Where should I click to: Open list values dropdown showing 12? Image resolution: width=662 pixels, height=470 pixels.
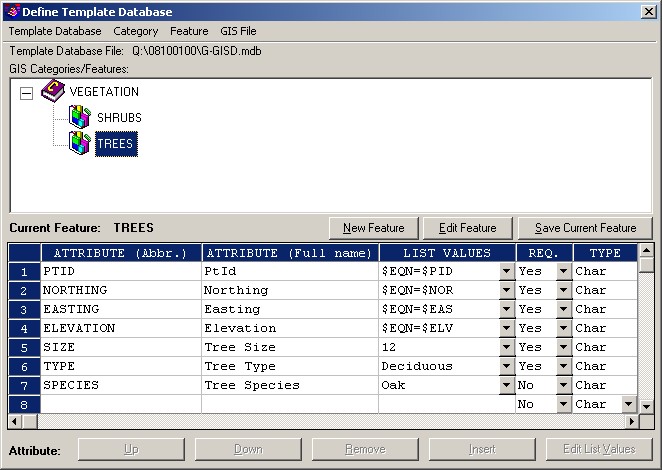(x=507, y=347)
